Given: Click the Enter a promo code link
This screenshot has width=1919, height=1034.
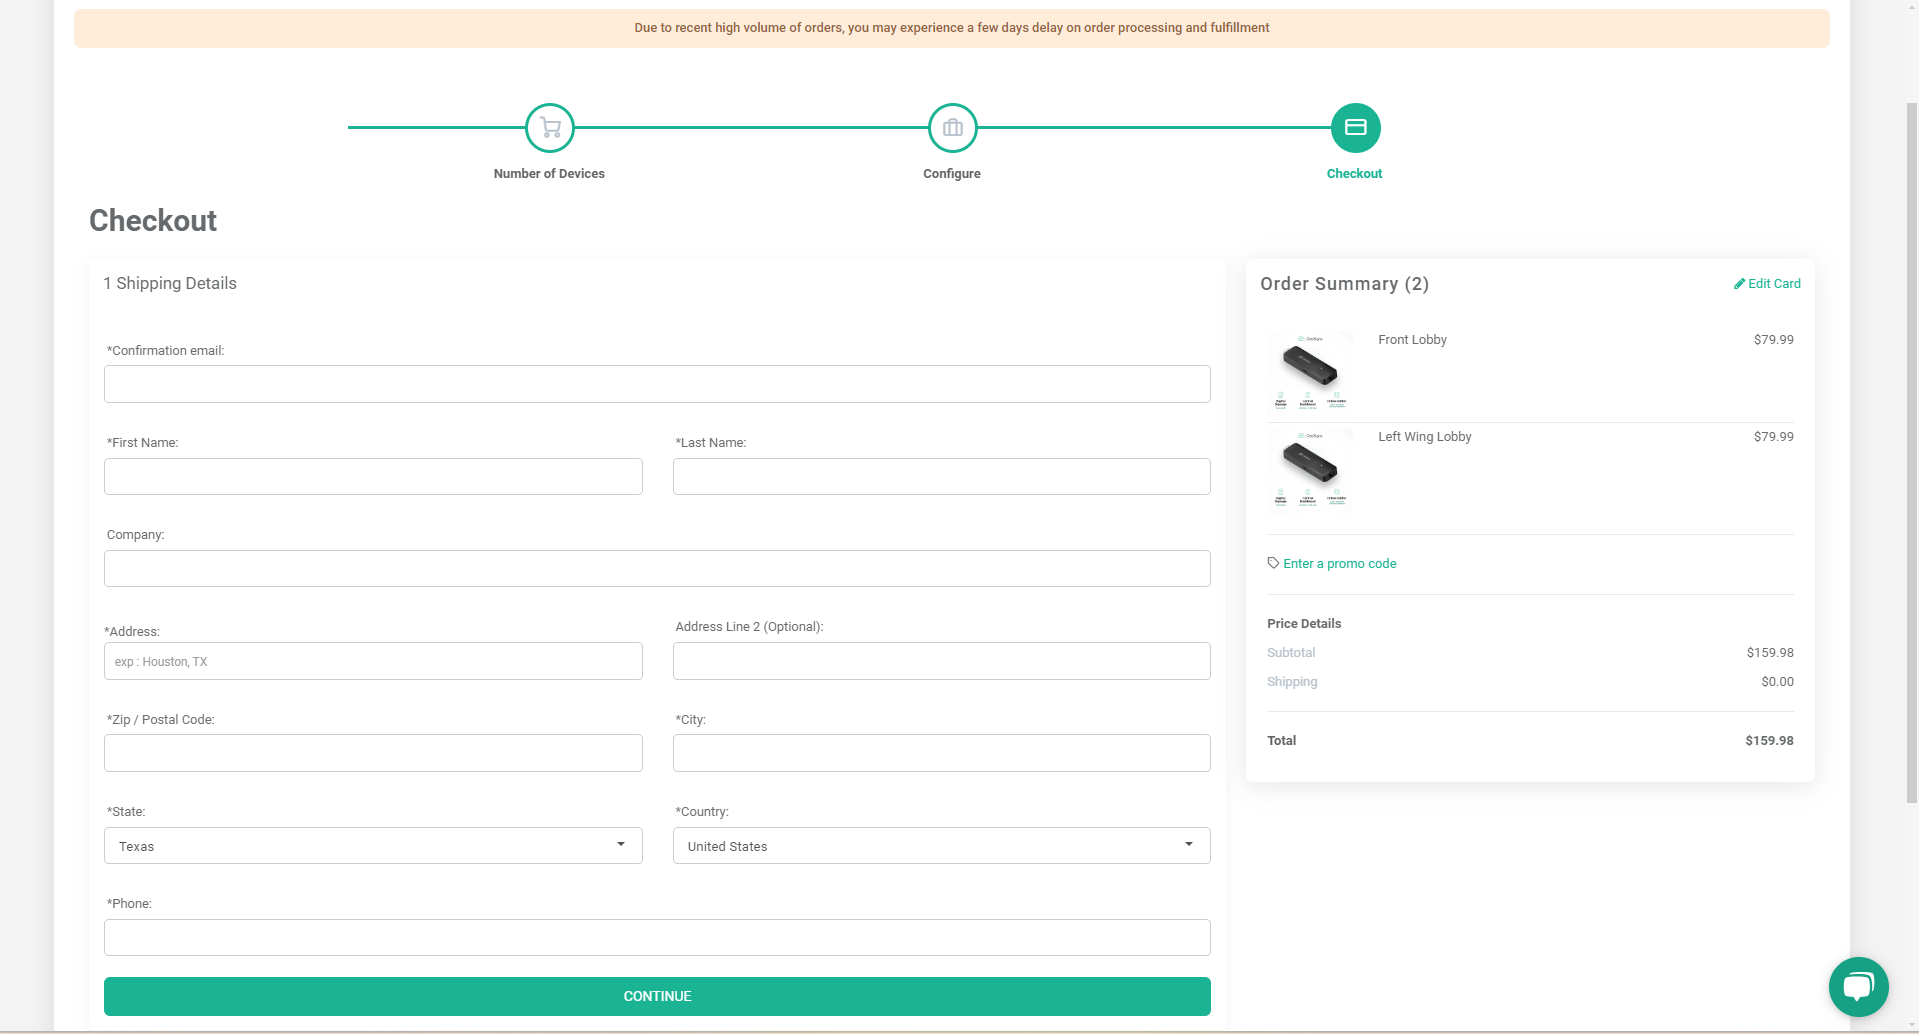Looking at the screenshot, I should pos(1339,563).
